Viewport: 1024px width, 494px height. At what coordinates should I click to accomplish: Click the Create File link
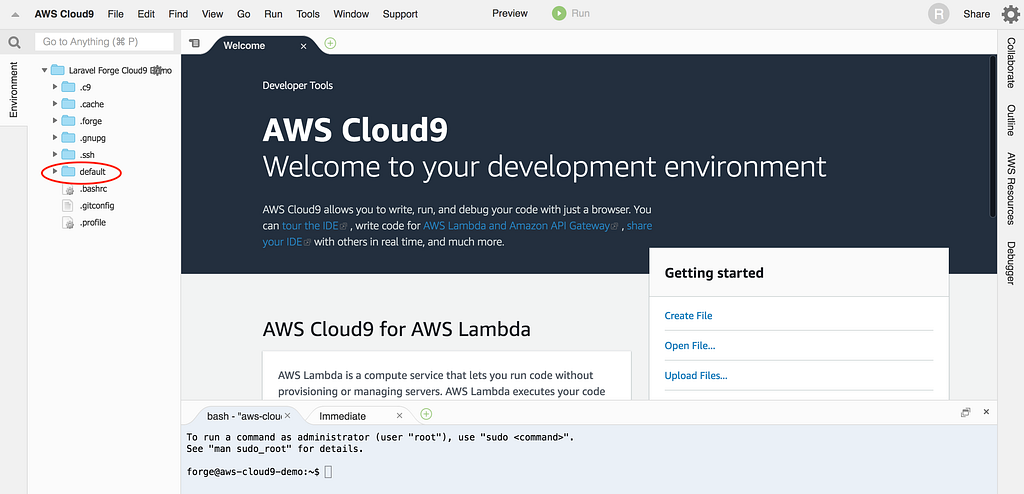coord(688,316)
